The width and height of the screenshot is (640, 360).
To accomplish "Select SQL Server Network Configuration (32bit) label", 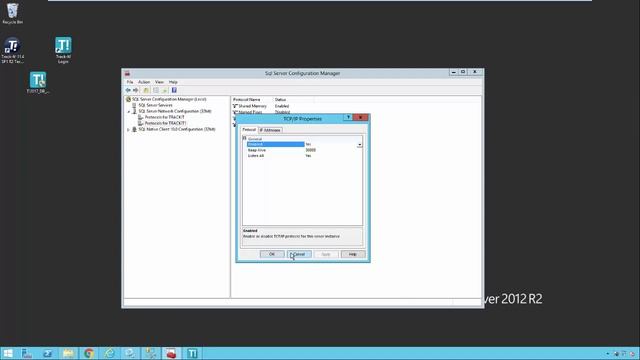I will pyautogui.click(x=175, y=111).
